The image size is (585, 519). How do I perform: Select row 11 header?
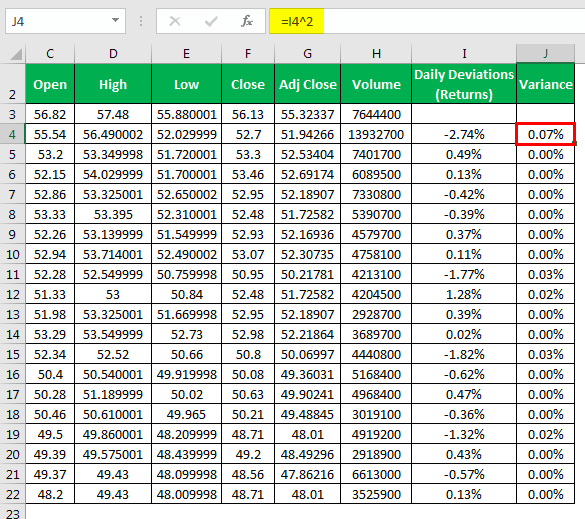coord(12,274)
